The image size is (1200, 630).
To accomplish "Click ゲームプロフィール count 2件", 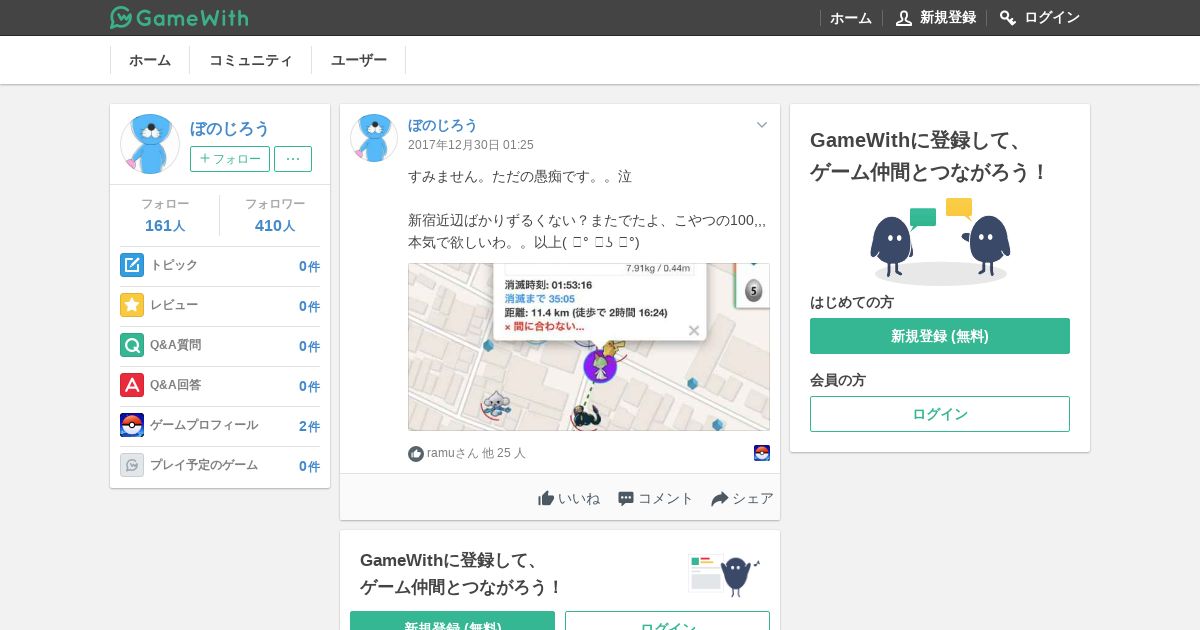I will coord(309,426).
